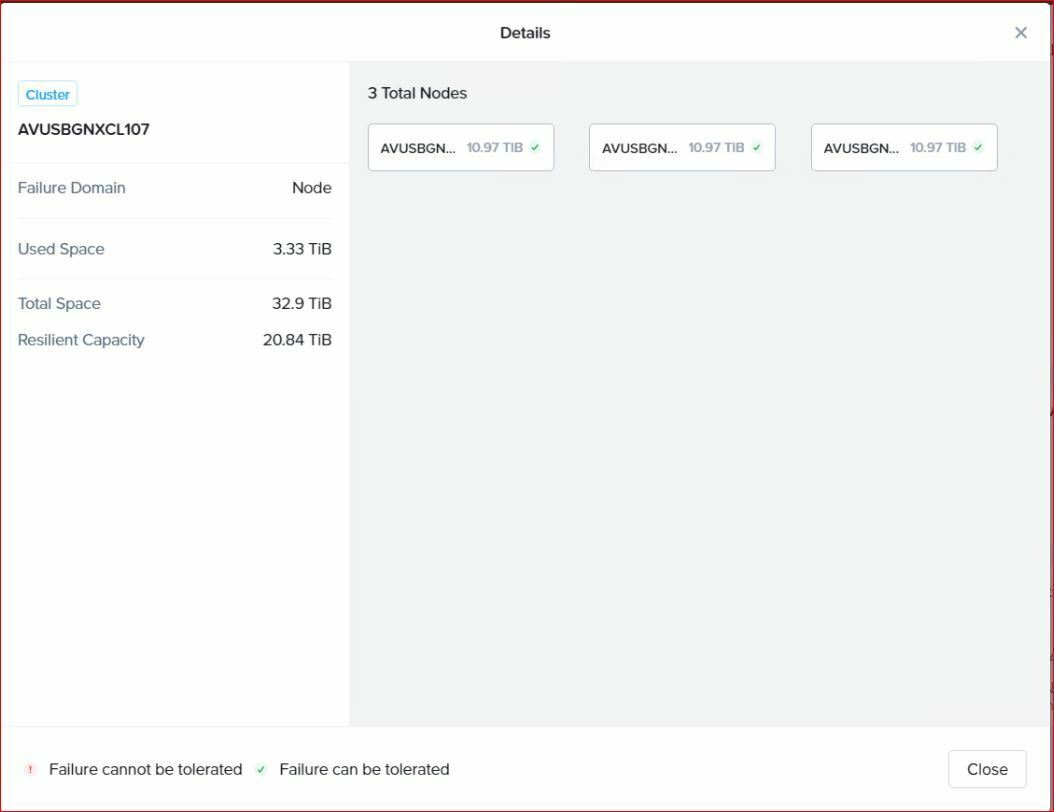Click the 'Failure cannot be tolerated' legend text
Screen dimensions: 1054x812
click(x=145, y=769)
